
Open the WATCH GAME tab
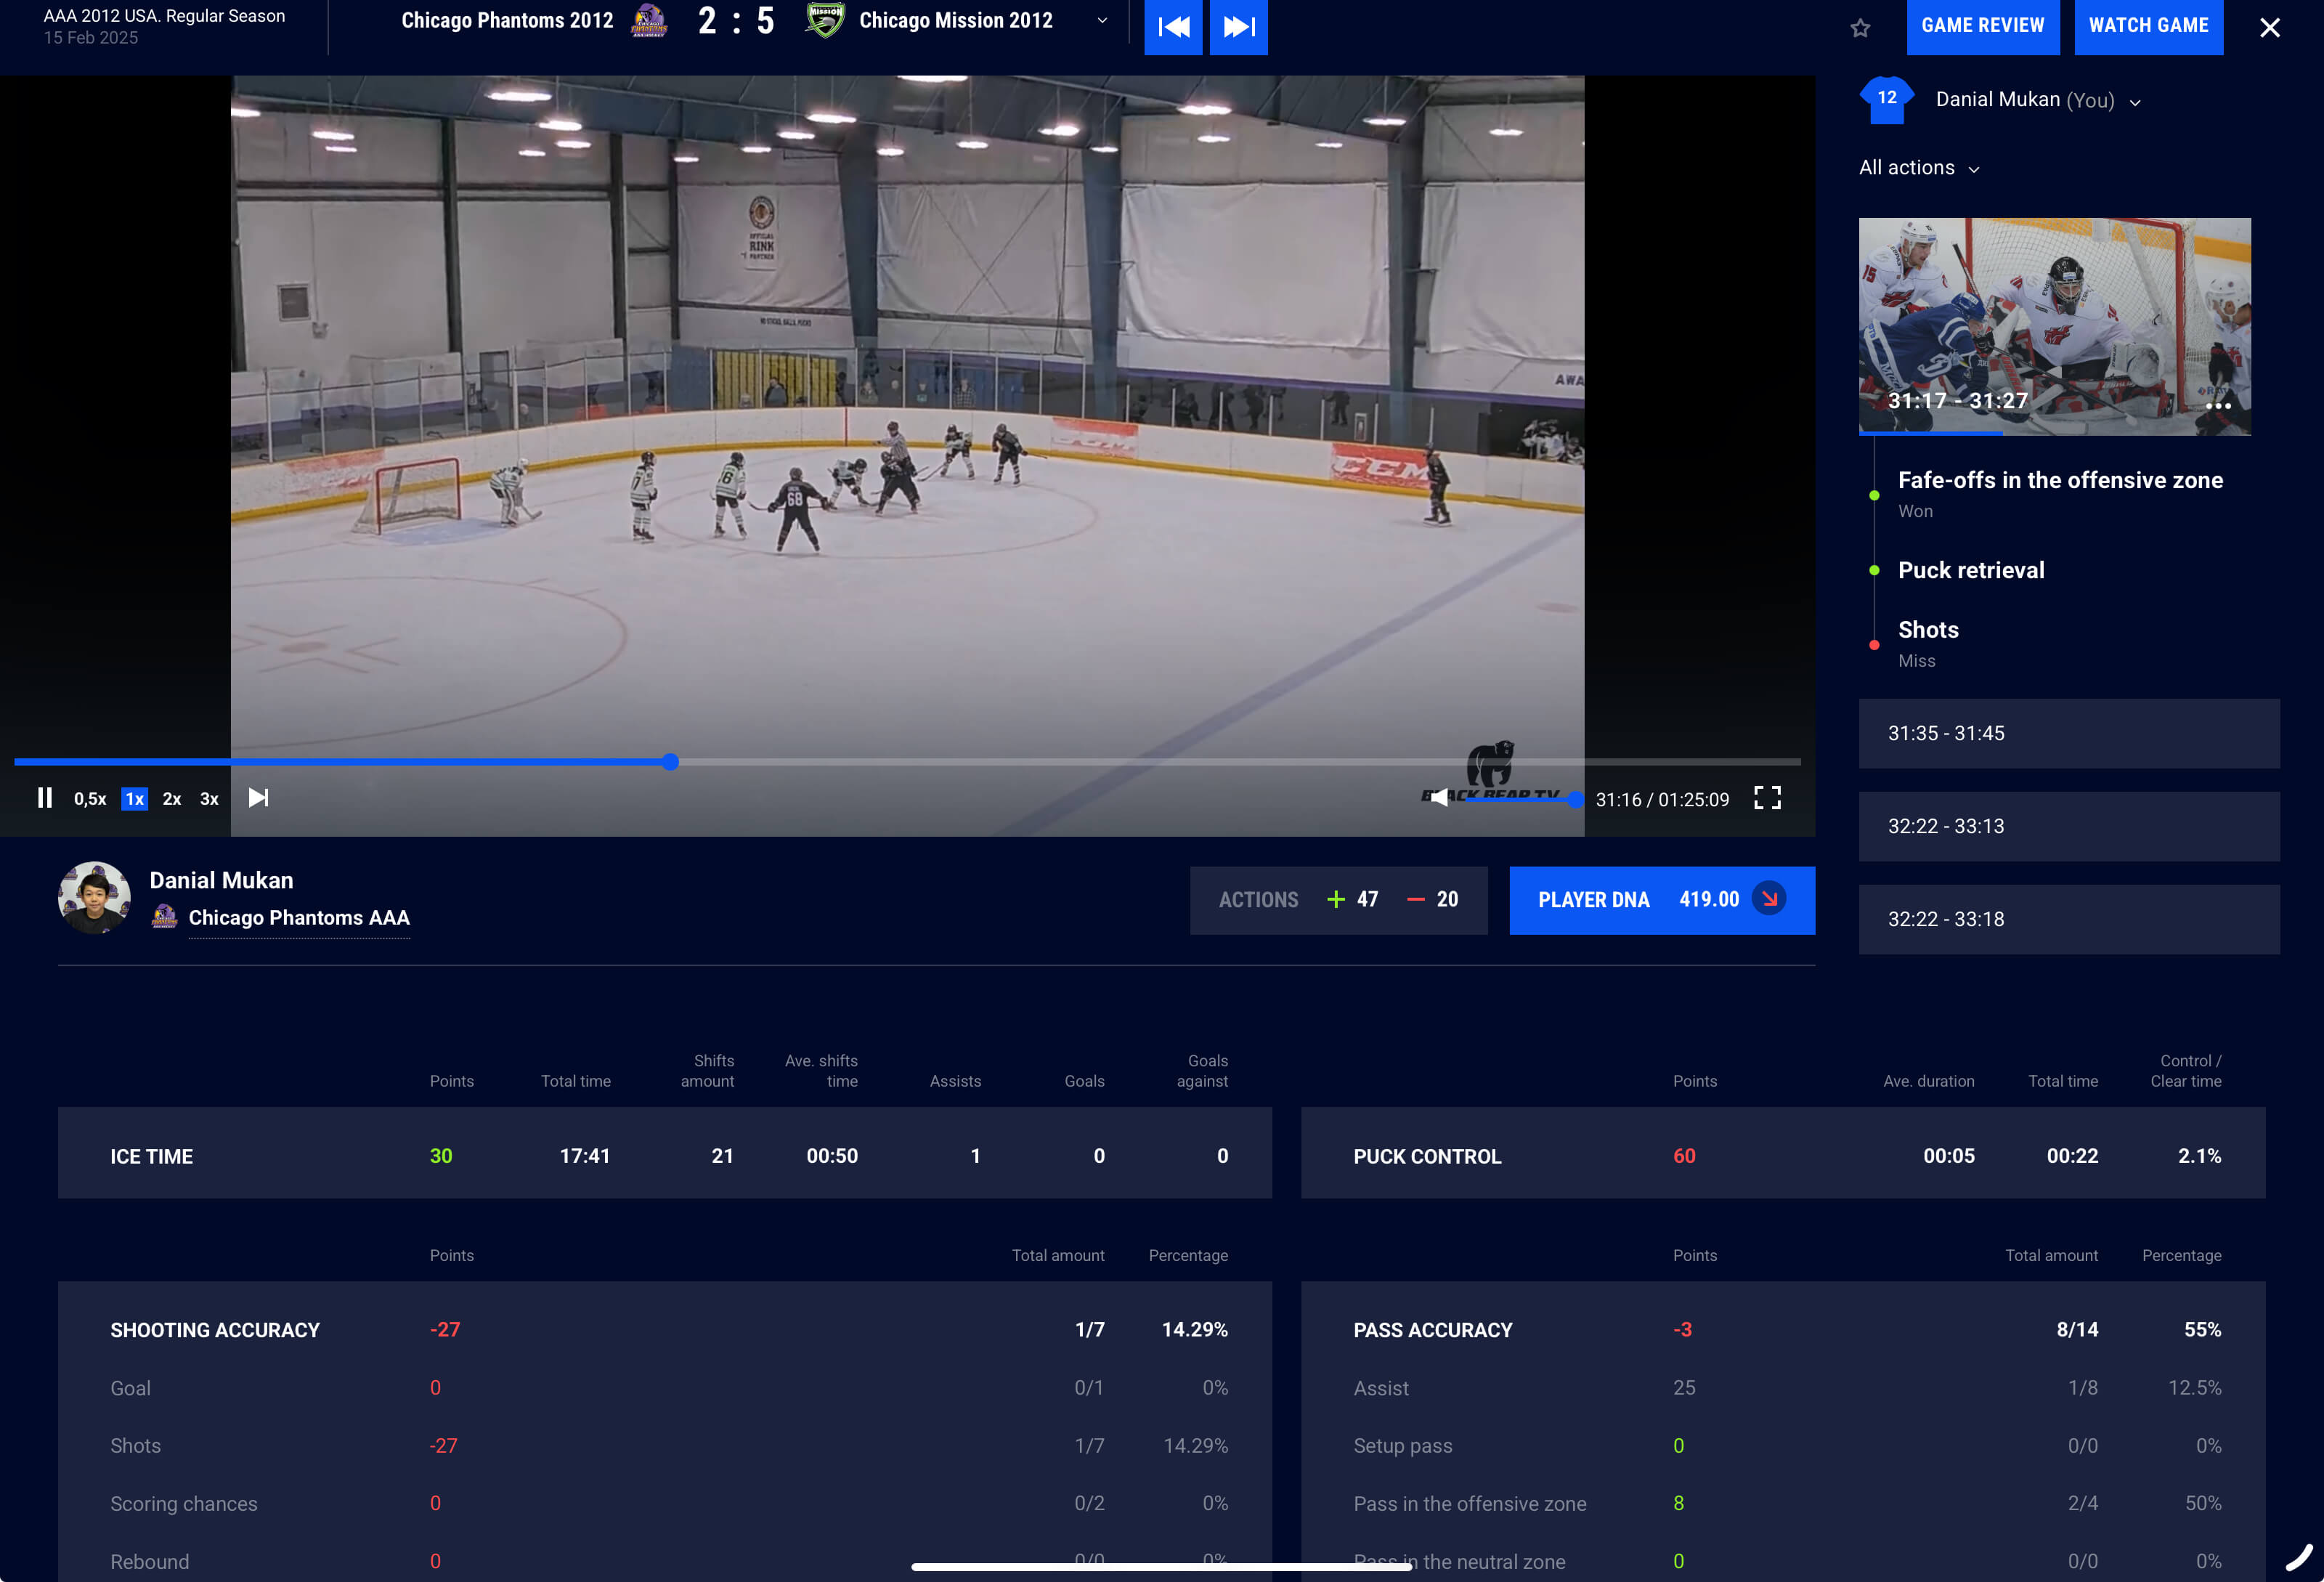(2148, 26)
